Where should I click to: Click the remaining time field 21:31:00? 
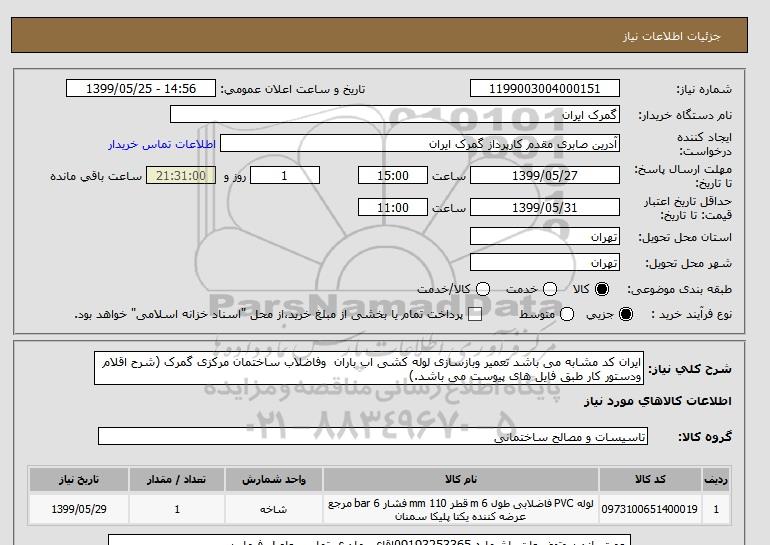(x=181, y=175)
